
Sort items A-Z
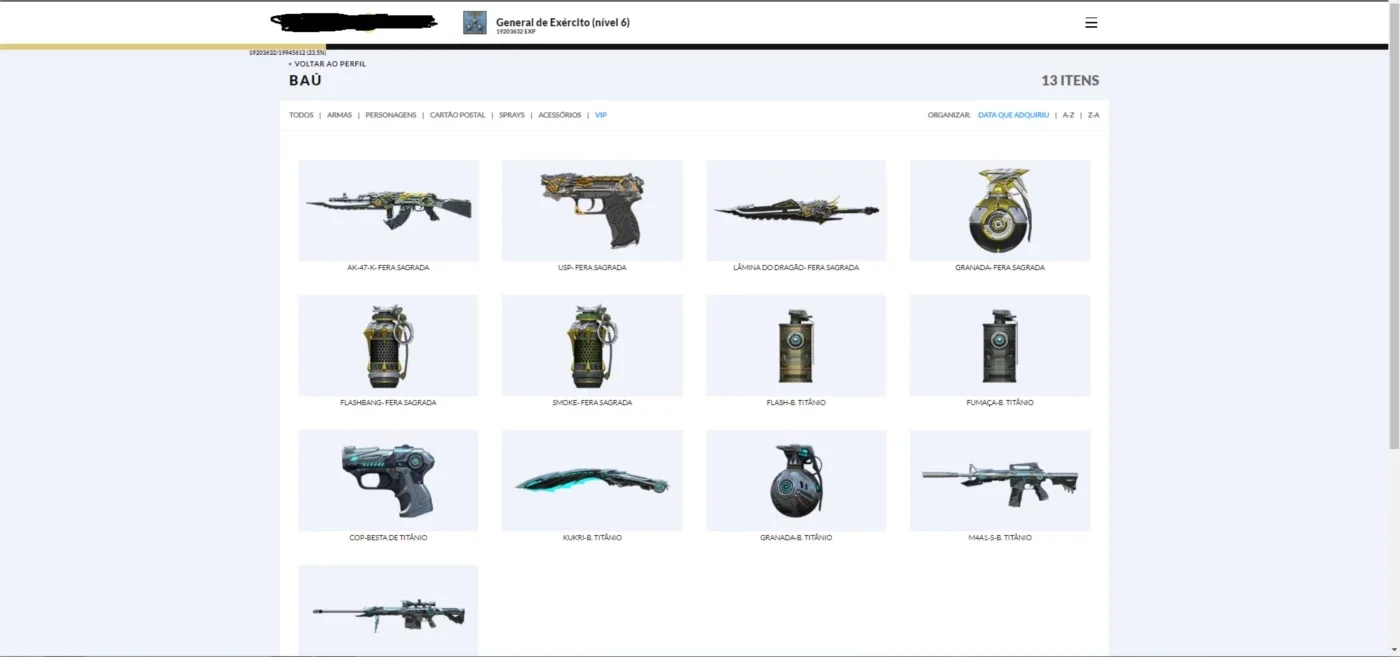1068,115
